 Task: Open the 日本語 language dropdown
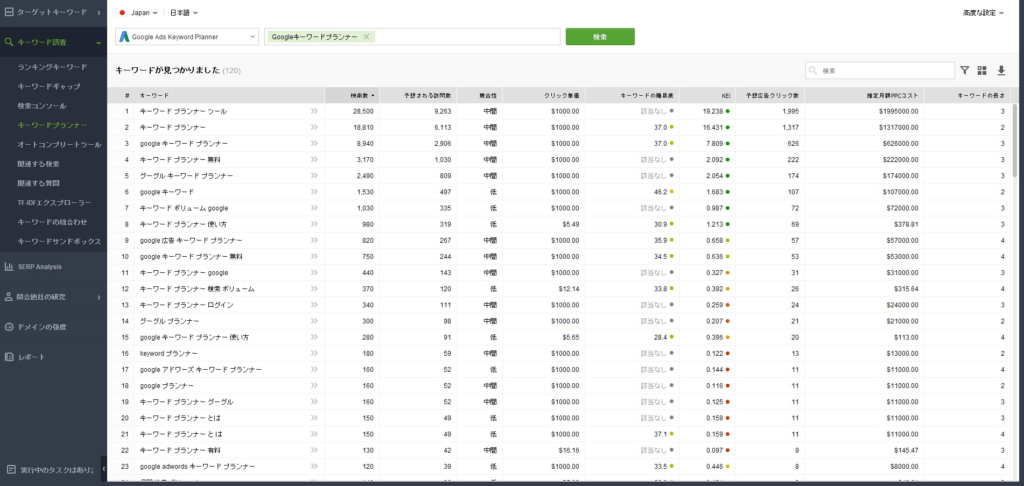(184, 12)
